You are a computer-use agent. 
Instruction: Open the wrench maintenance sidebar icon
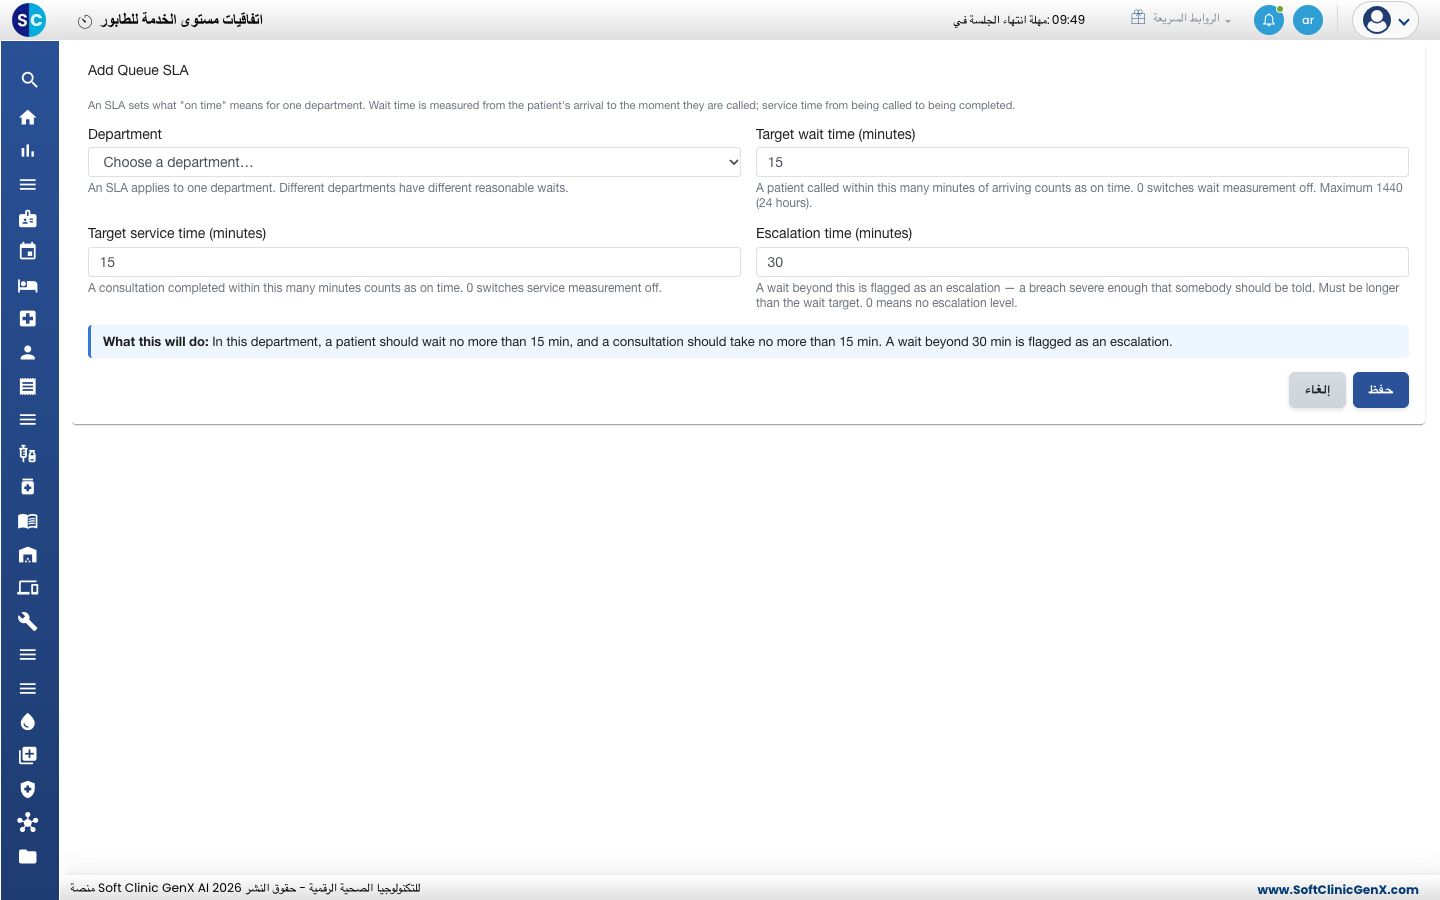(x=28, y=621)
